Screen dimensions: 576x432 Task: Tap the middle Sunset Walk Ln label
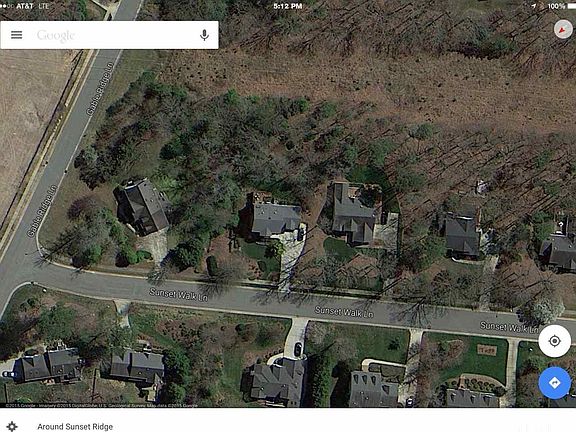(344, 312)
